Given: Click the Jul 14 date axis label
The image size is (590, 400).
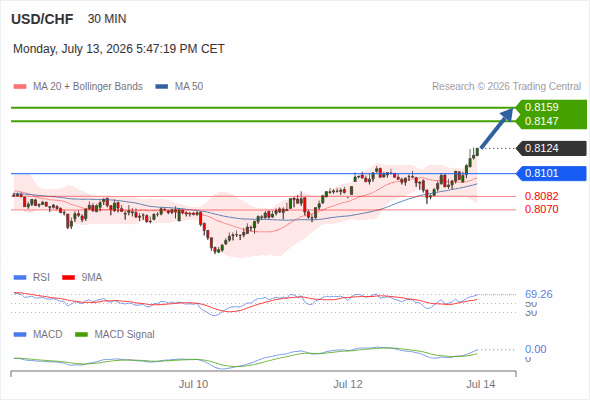Looking at the screenshot, I should click(481, 384).
